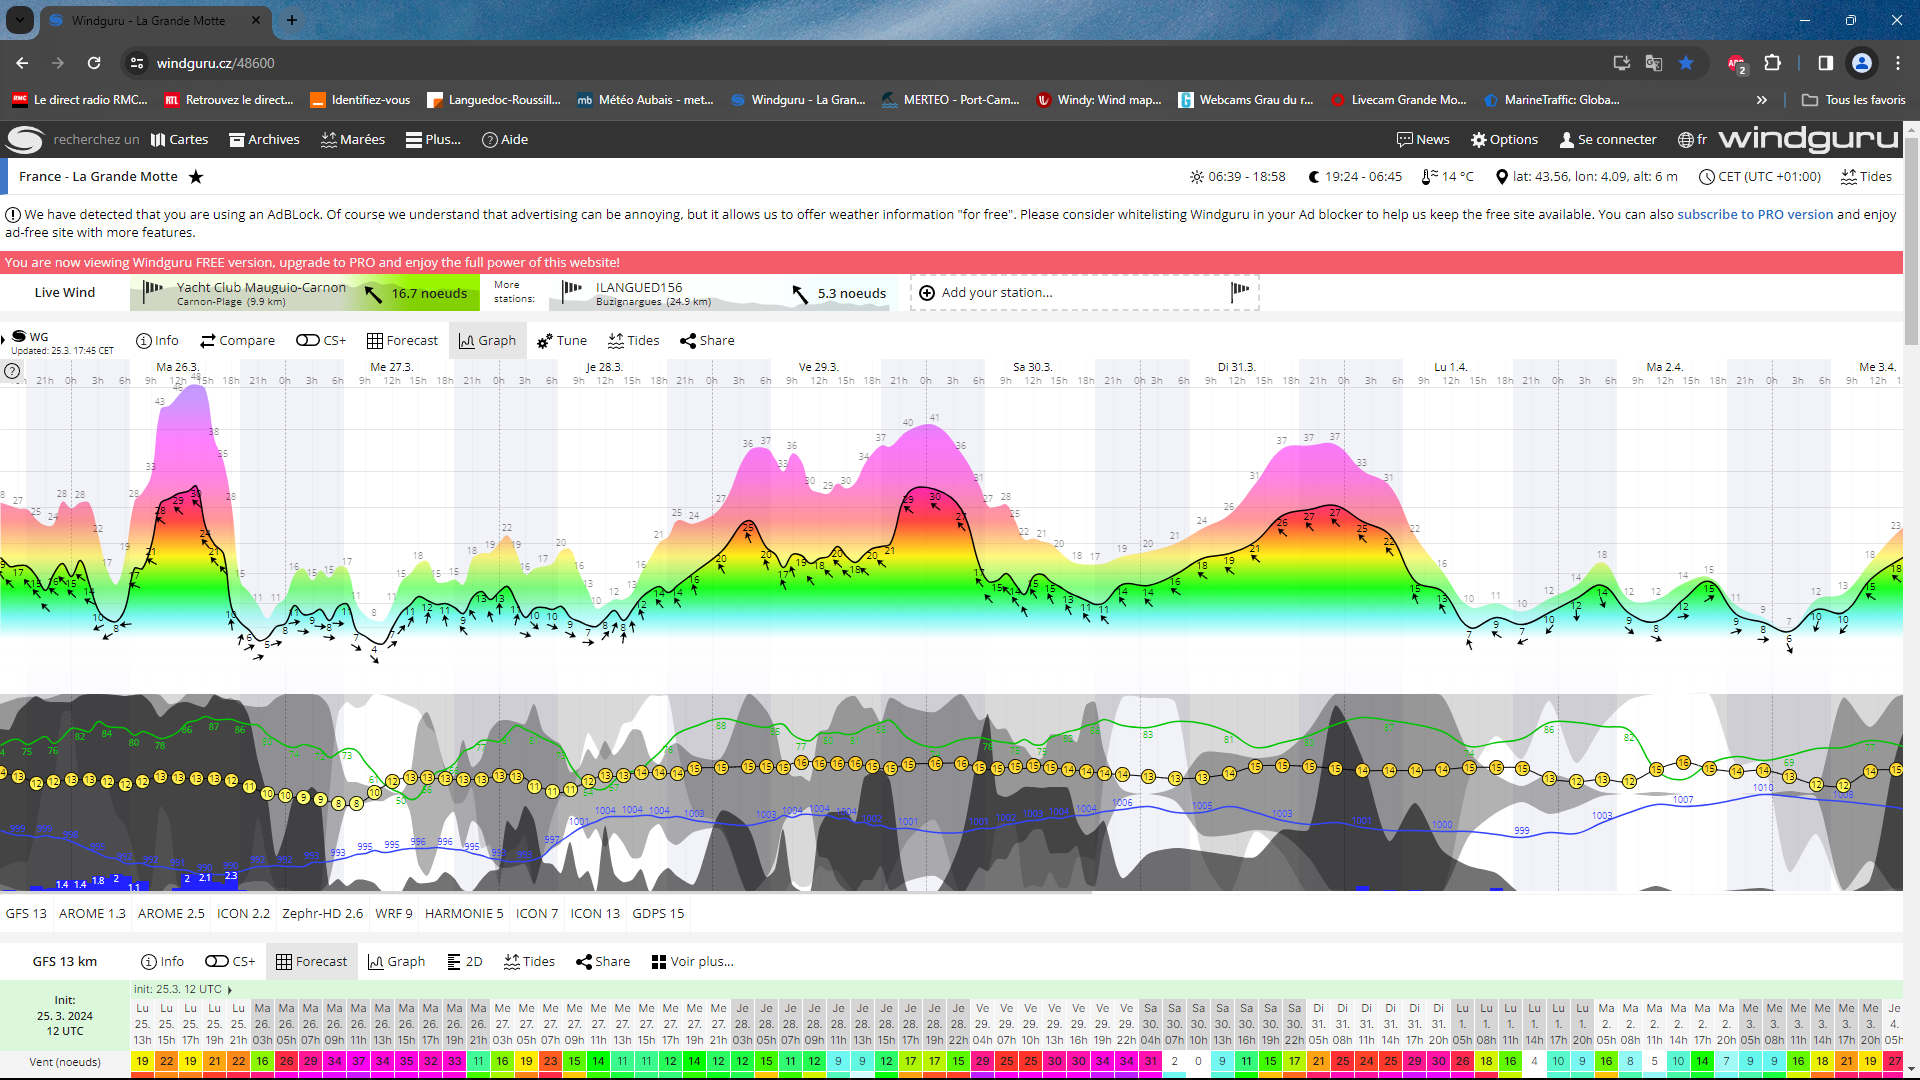Open Tides in top right info bar
The height and width of the screenshot is (1080, 1920).
1866,177
